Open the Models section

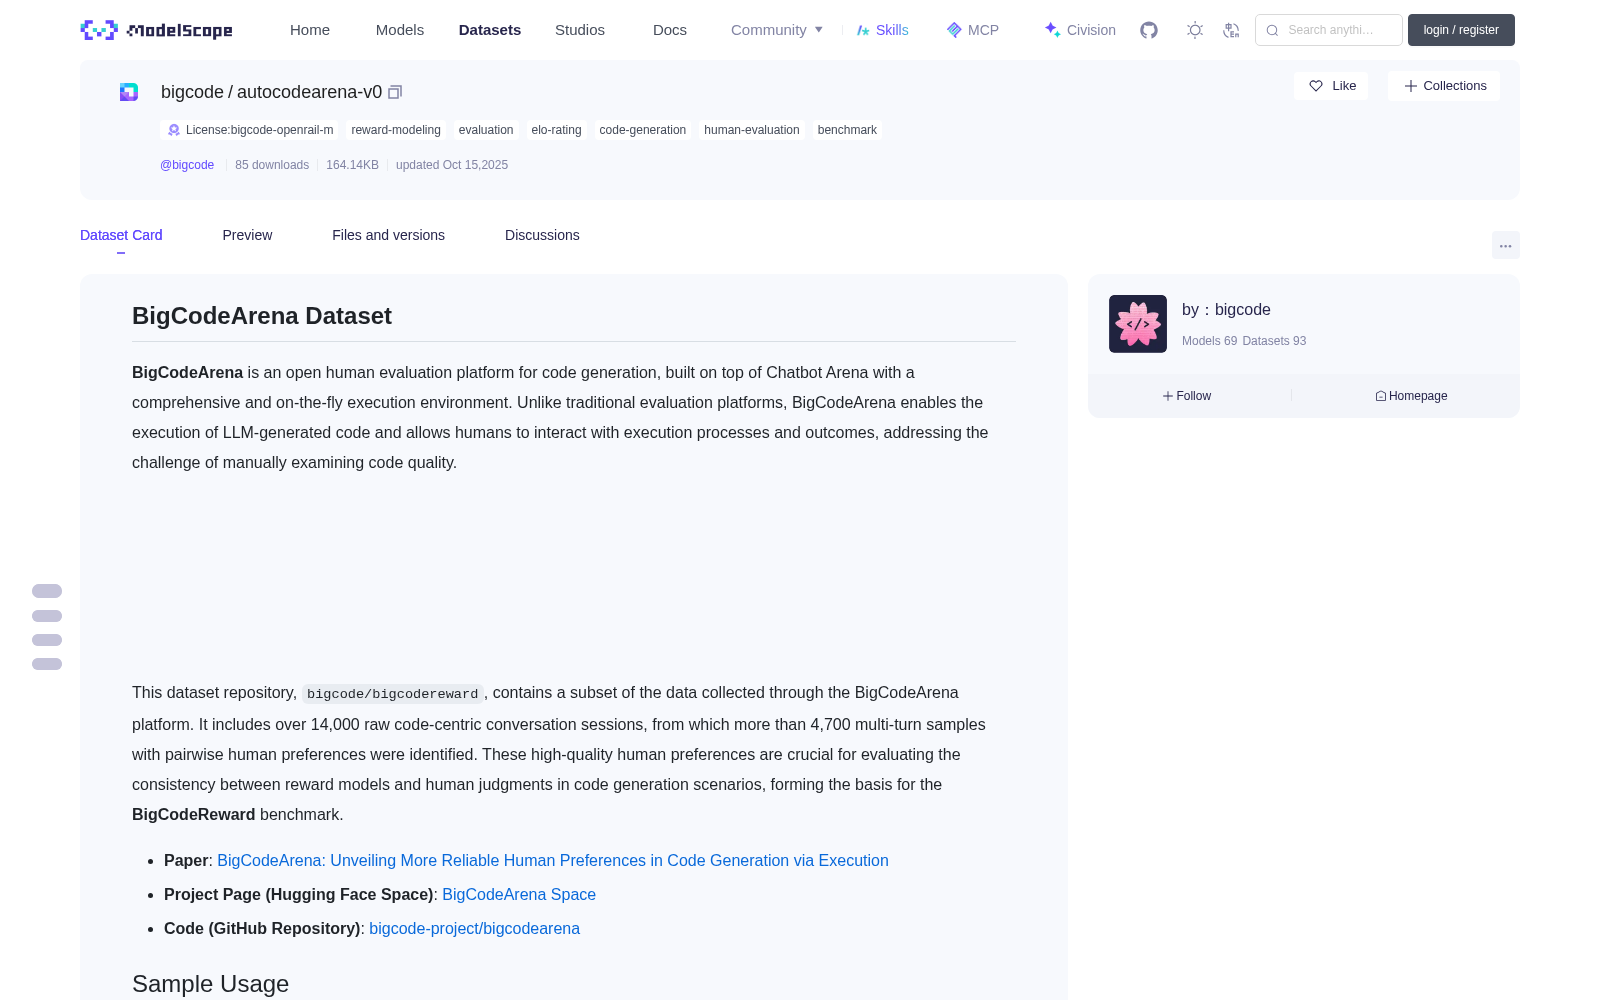click(400, 30)
